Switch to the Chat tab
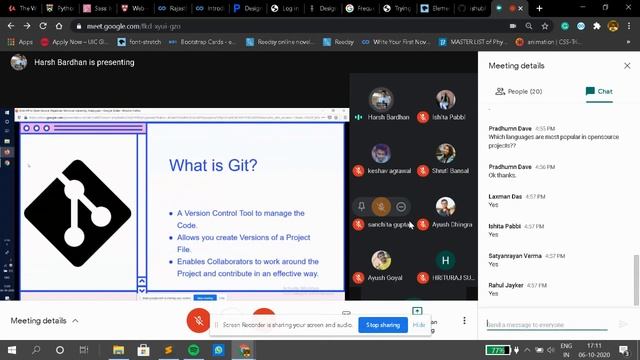 pos(599,91)
